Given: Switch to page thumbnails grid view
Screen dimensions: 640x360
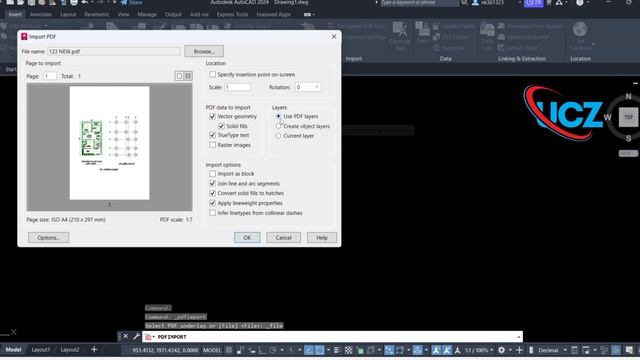Looking at the screenshot, I should click(188, 76).
